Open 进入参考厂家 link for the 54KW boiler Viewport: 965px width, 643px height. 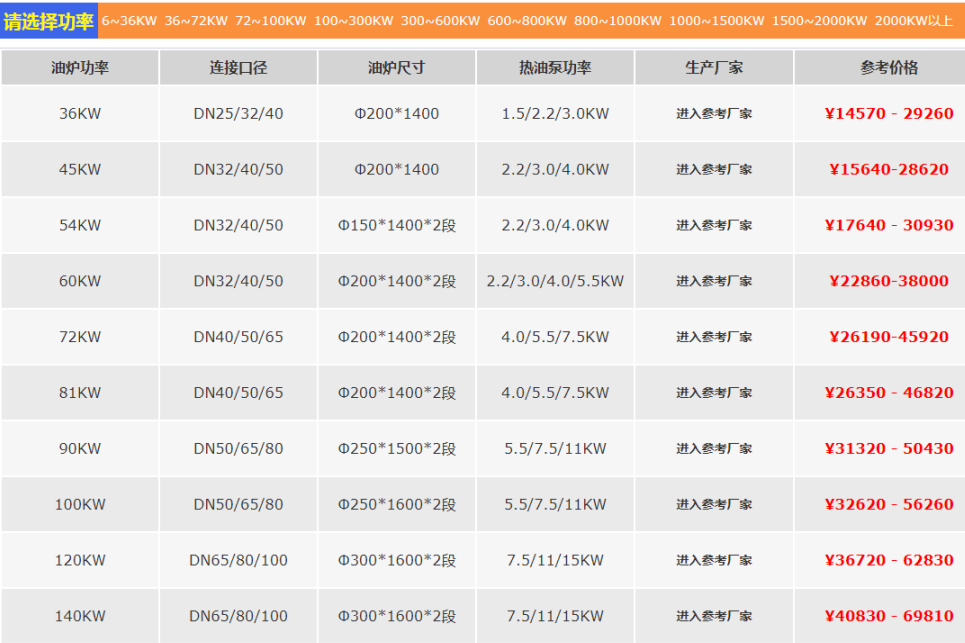714,226
